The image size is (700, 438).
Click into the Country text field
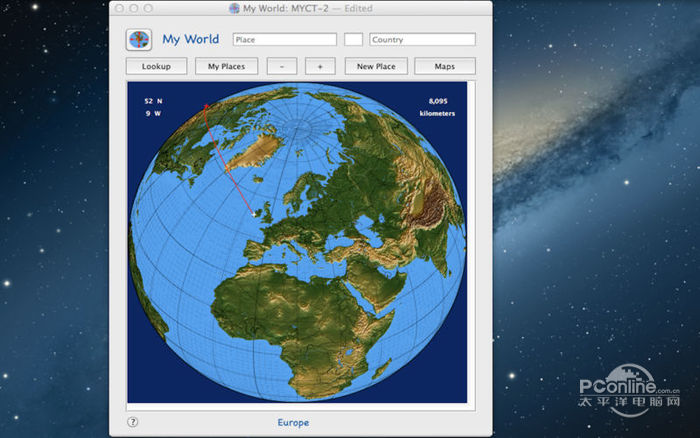tap(422, 39)
